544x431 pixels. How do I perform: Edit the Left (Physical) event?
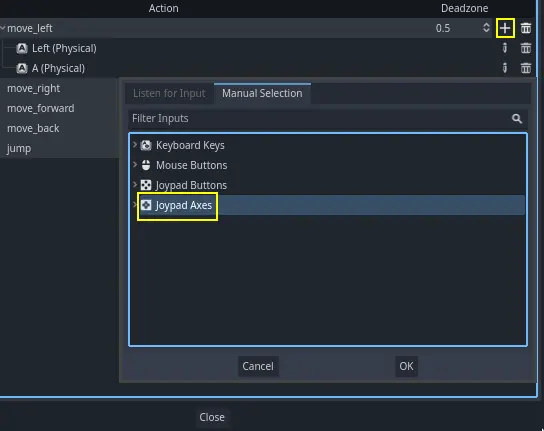505,48
